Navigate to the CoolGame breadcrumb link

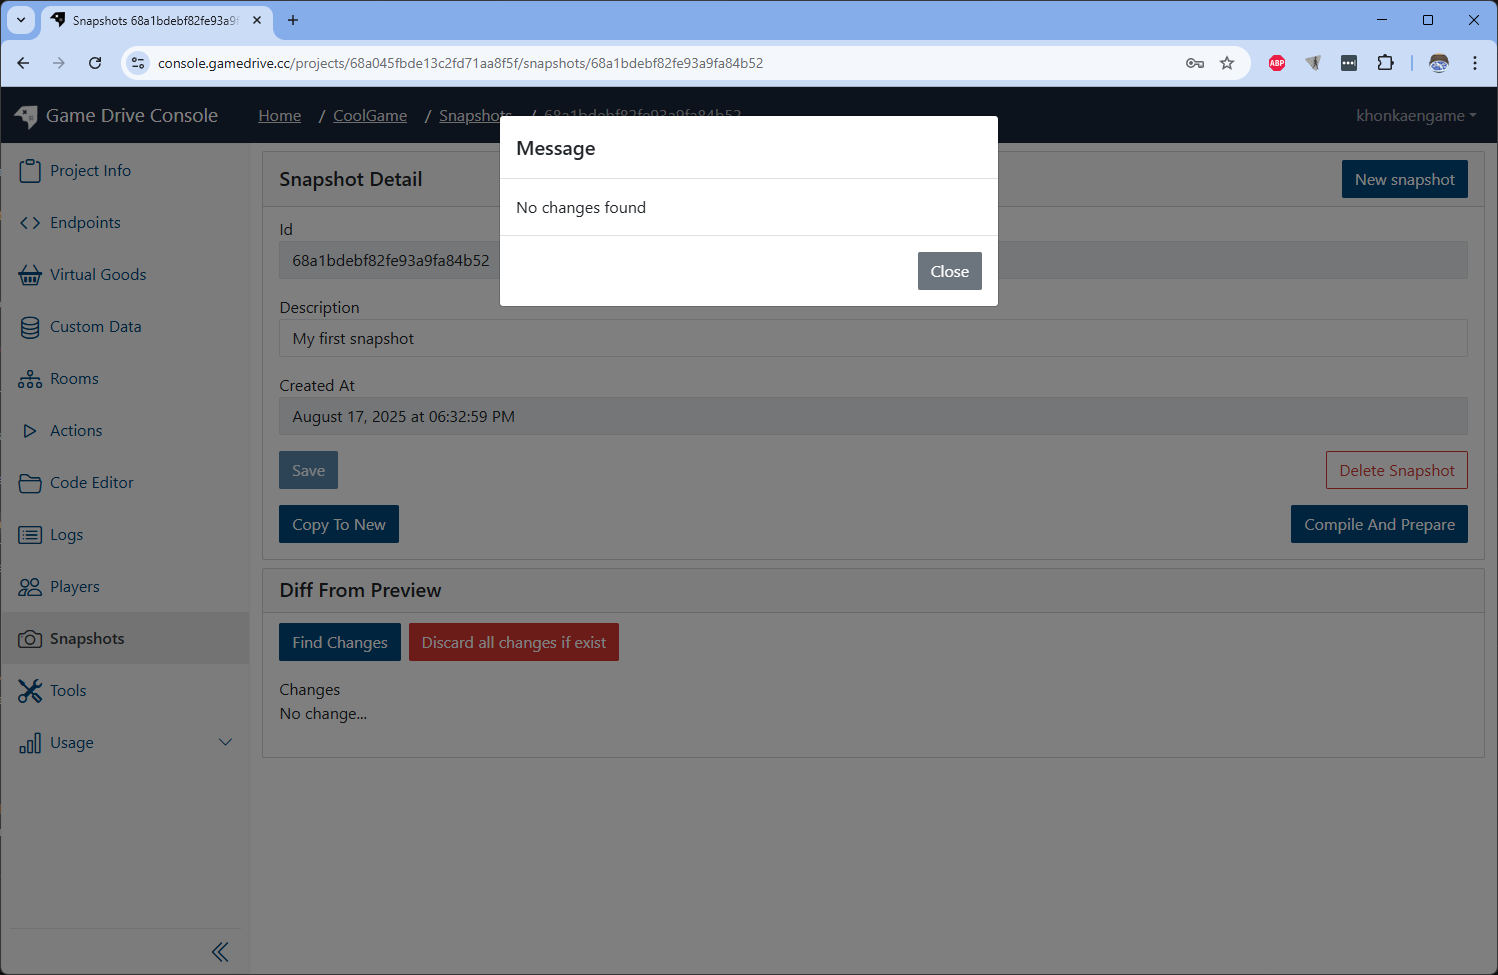tap(370, 116)
